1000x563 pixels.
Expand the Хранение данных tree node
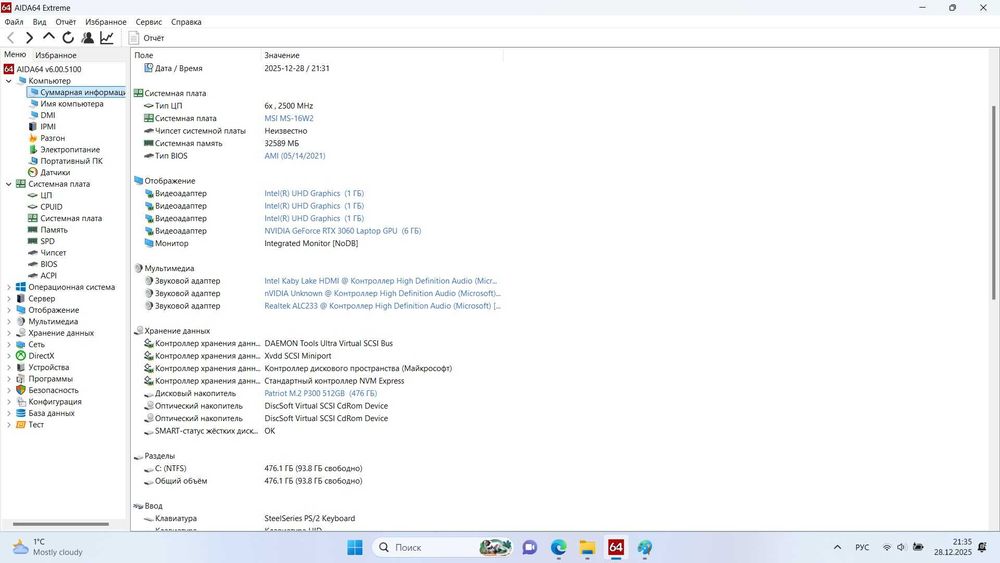coord(9,333)
